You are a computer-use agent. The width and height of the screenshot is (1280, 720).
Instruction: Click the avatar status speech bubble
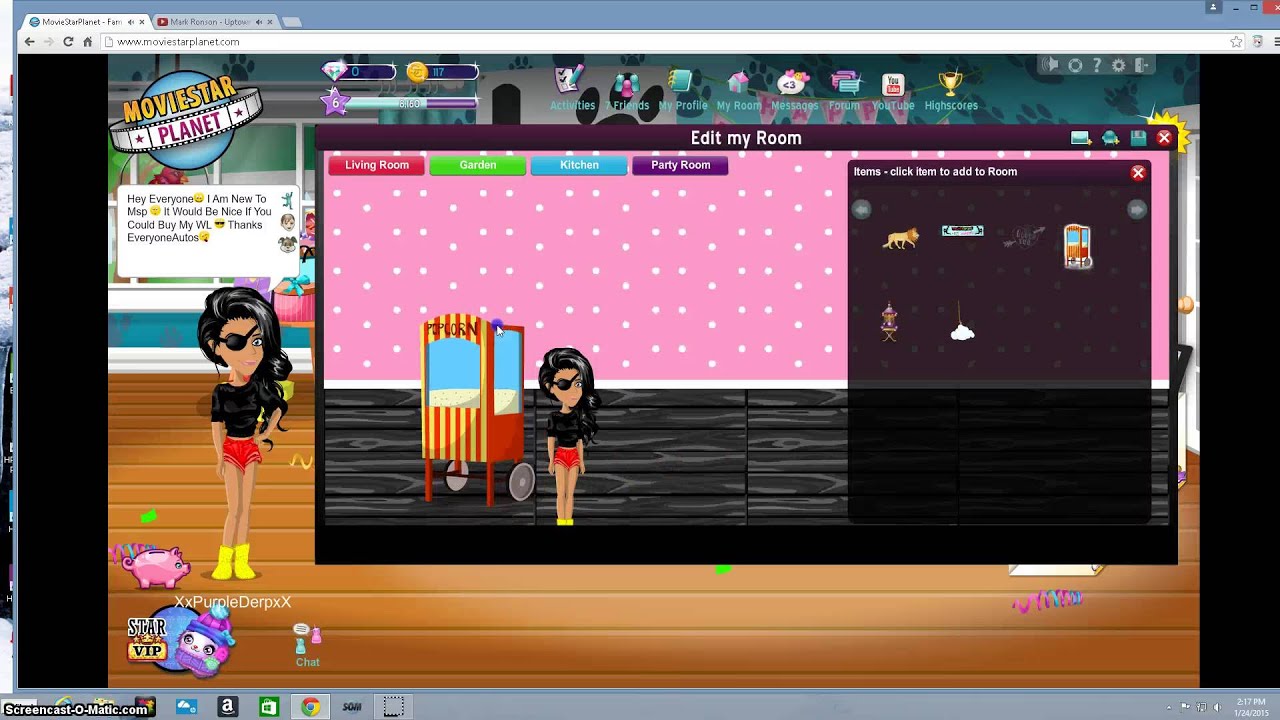click(x=208, y=231)
